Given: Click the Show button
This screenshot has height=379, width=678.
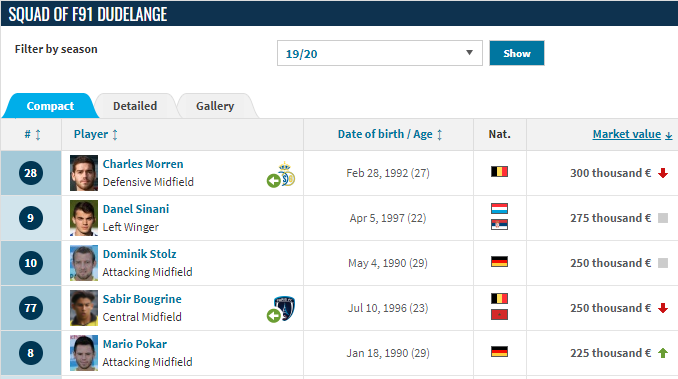Looking at the screenshot, I should [517, 53].
